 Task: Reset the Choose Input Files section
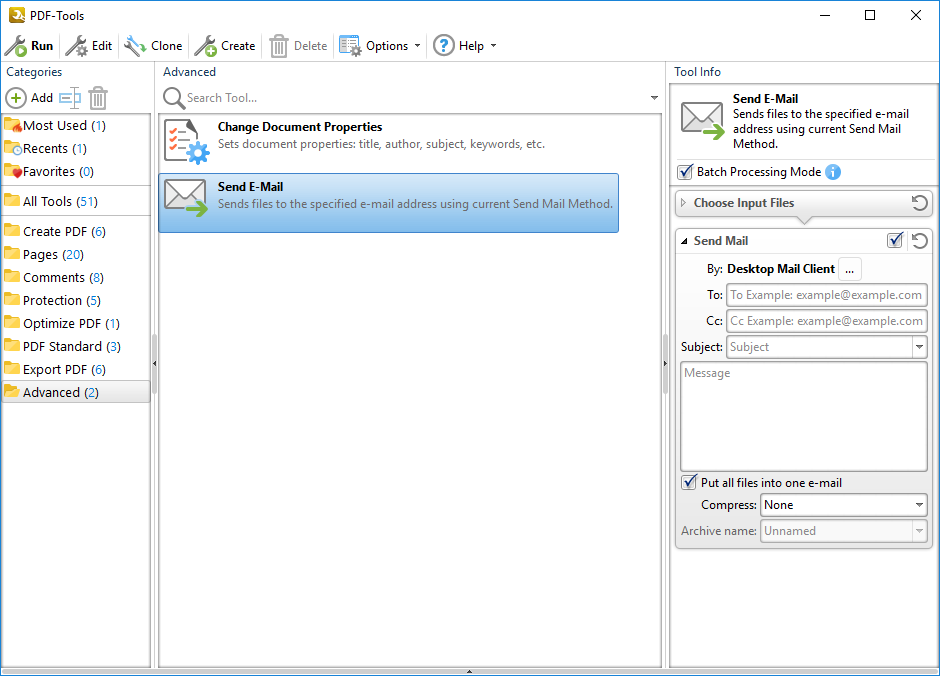919,203
